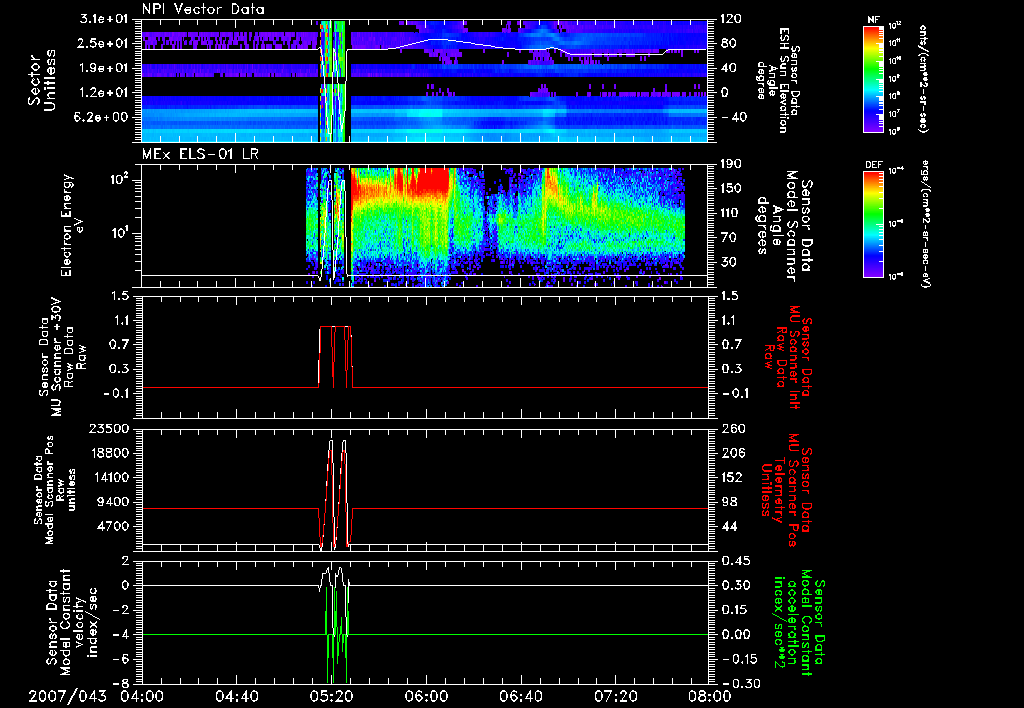Select the NF color bar swatch
This screenshot has height=708, width=1024.
point(874,78)
